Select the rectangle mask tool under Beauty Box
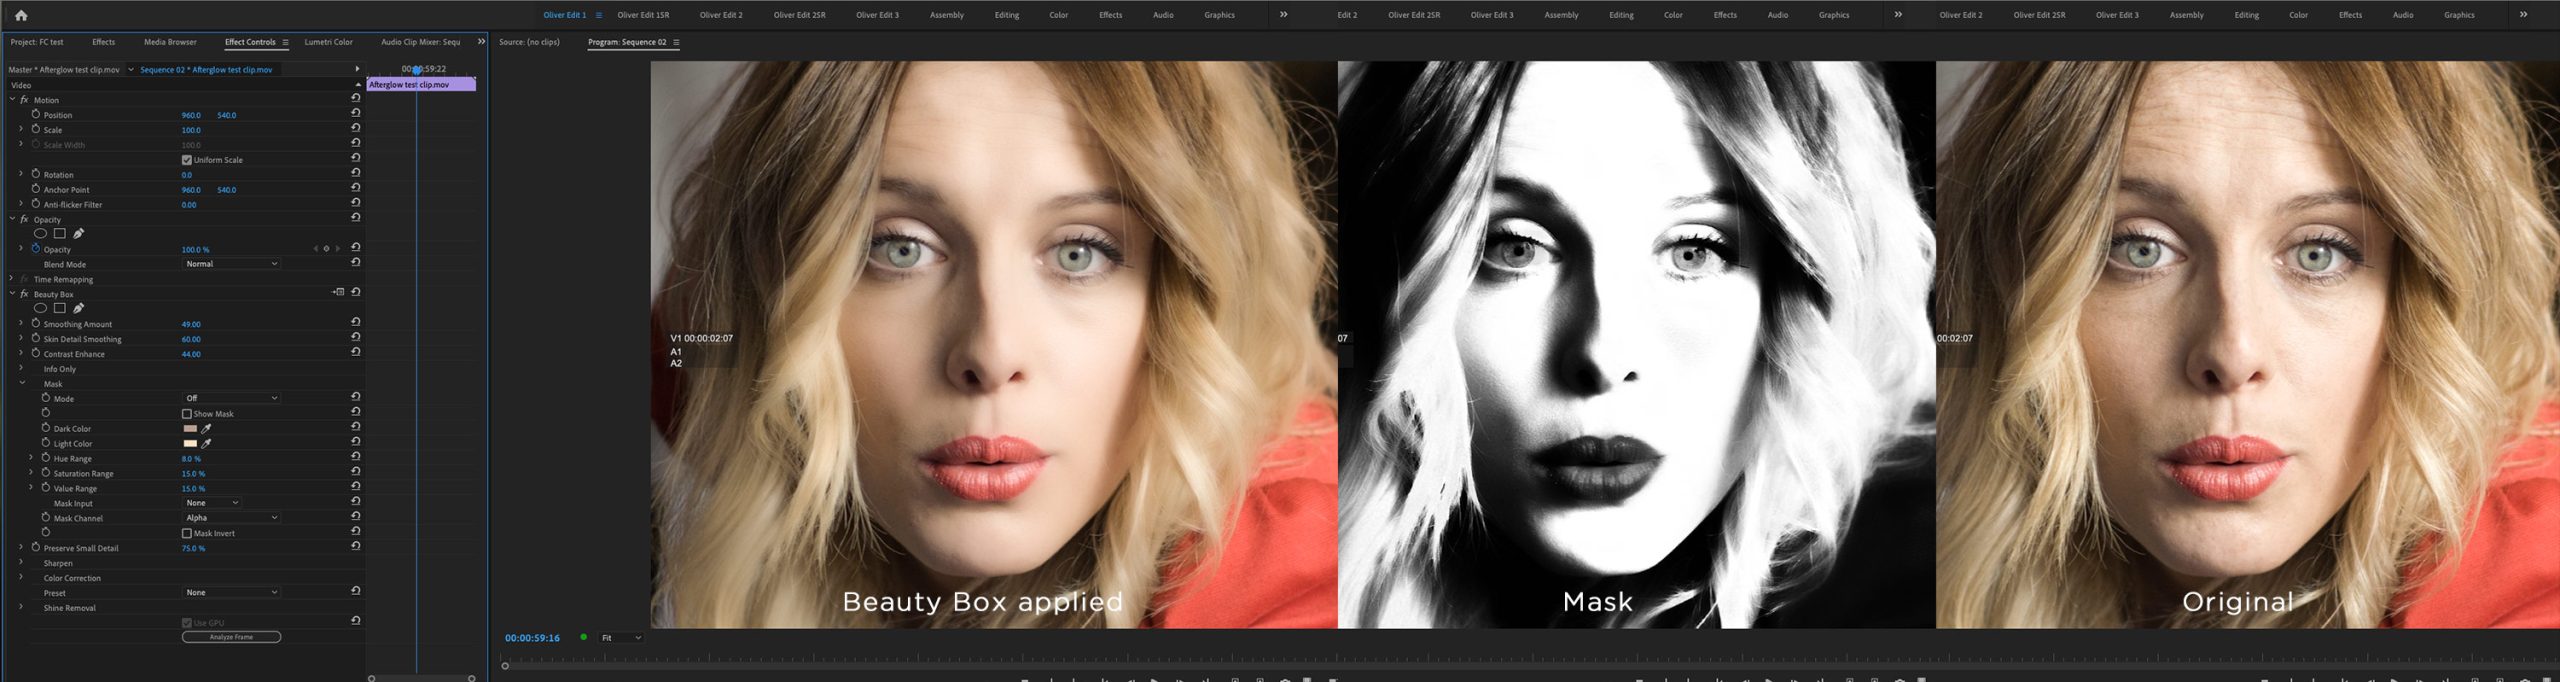 click(59, 308)
